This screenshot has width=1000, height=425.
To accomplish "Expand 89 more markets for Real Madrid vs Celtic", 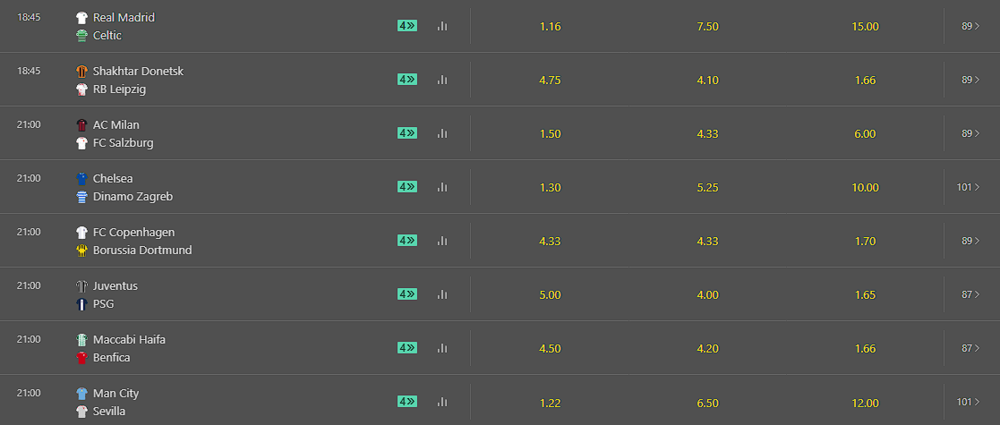I will 970,26.
